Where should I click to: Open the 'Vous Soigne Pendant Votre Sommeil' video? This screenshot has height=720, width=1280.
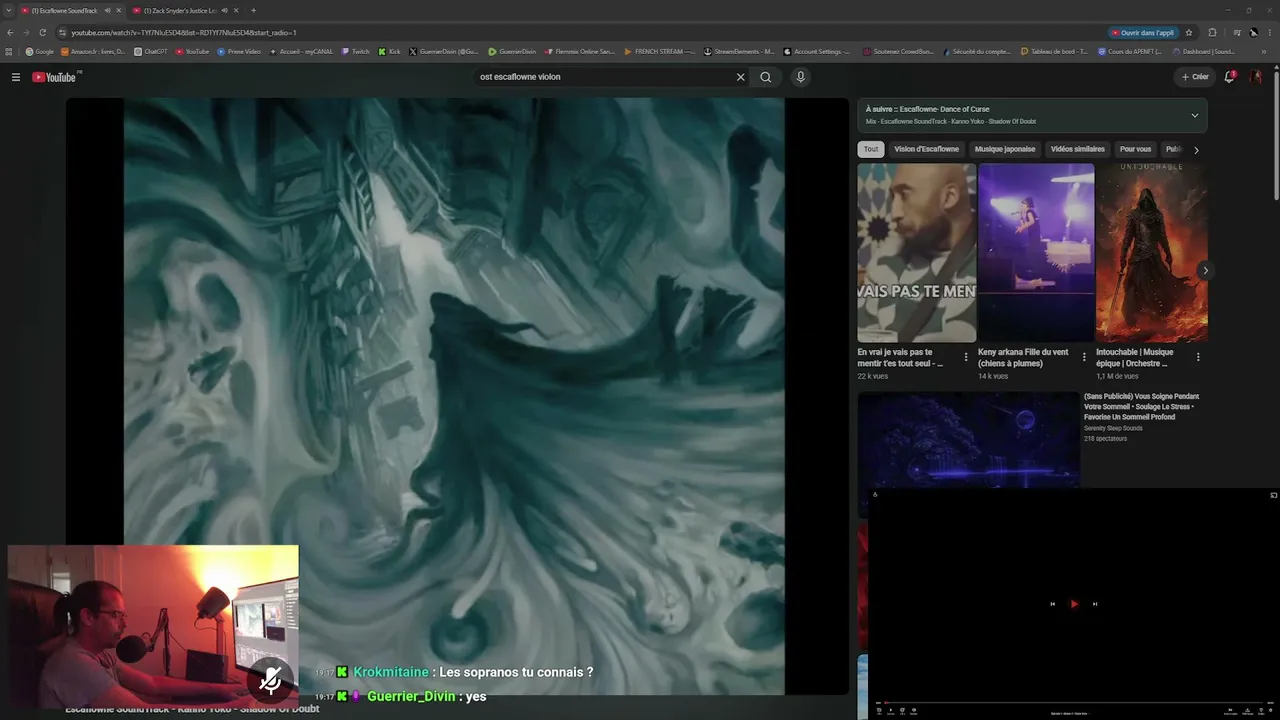pos(1141,406)
